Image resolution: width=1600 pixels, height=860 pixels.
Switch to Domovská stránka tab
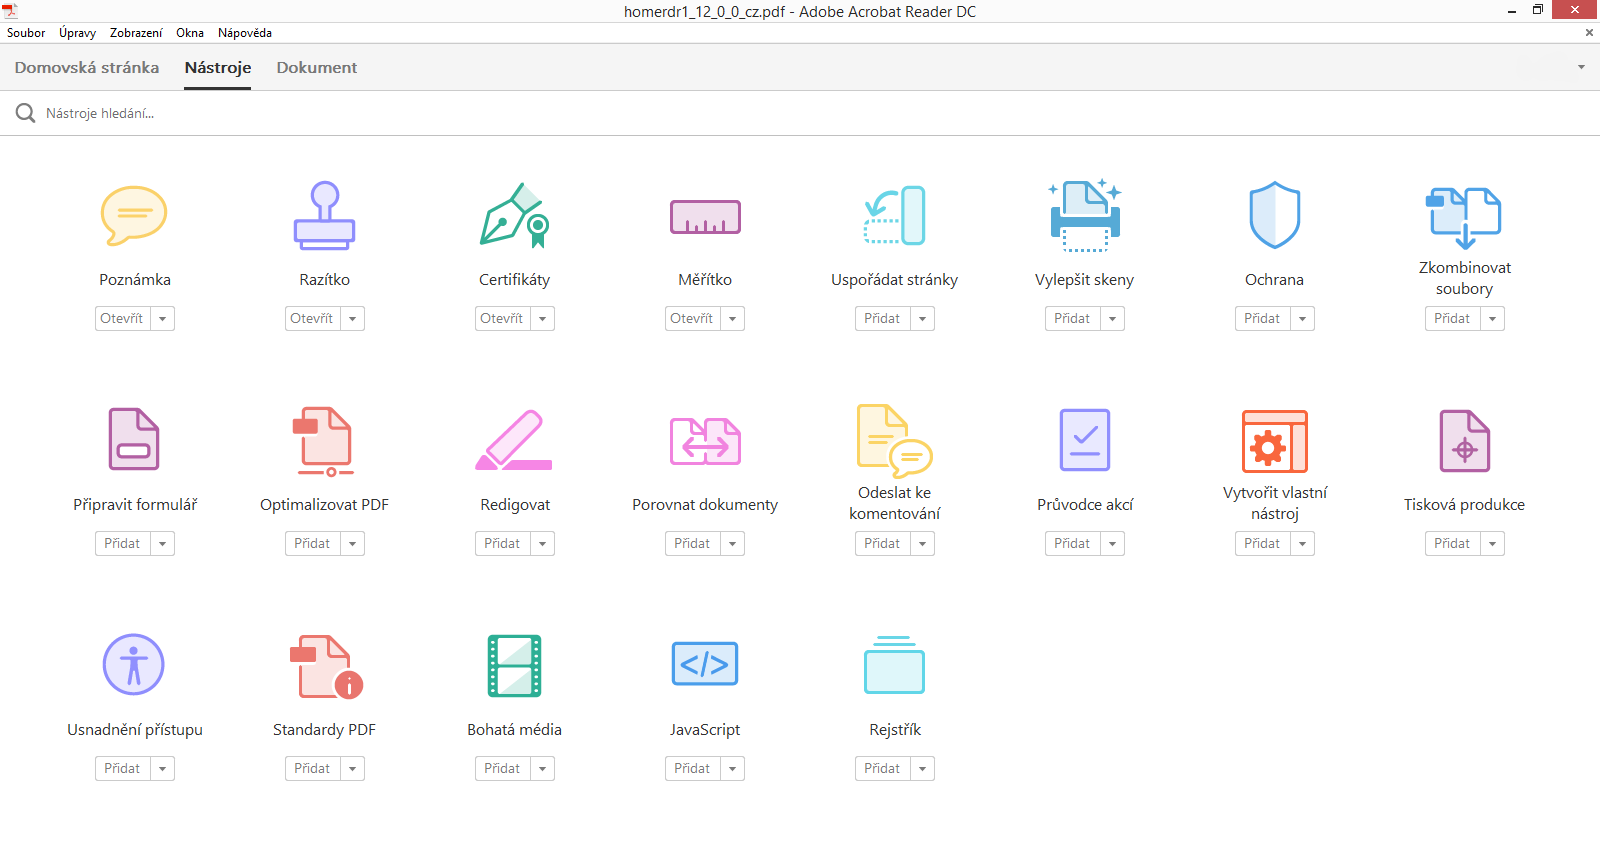click(87, 67)
